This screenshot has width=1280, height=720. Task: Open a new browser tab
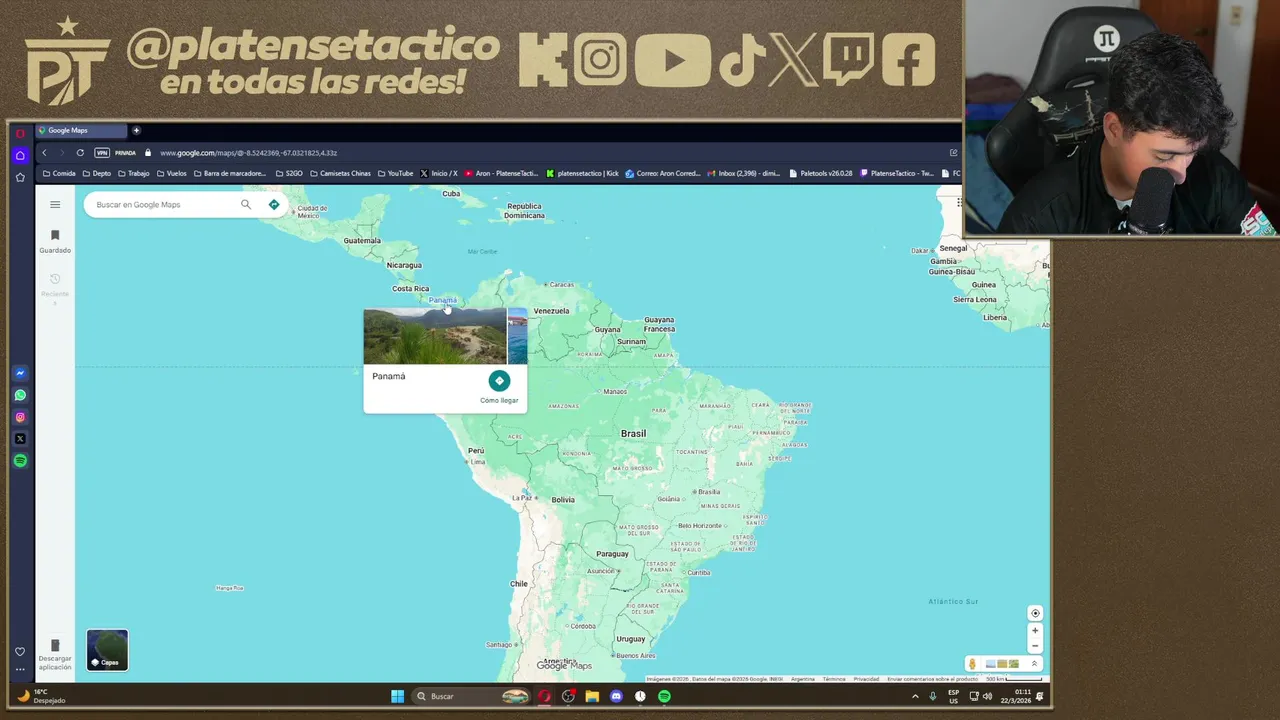coord(136,130)
